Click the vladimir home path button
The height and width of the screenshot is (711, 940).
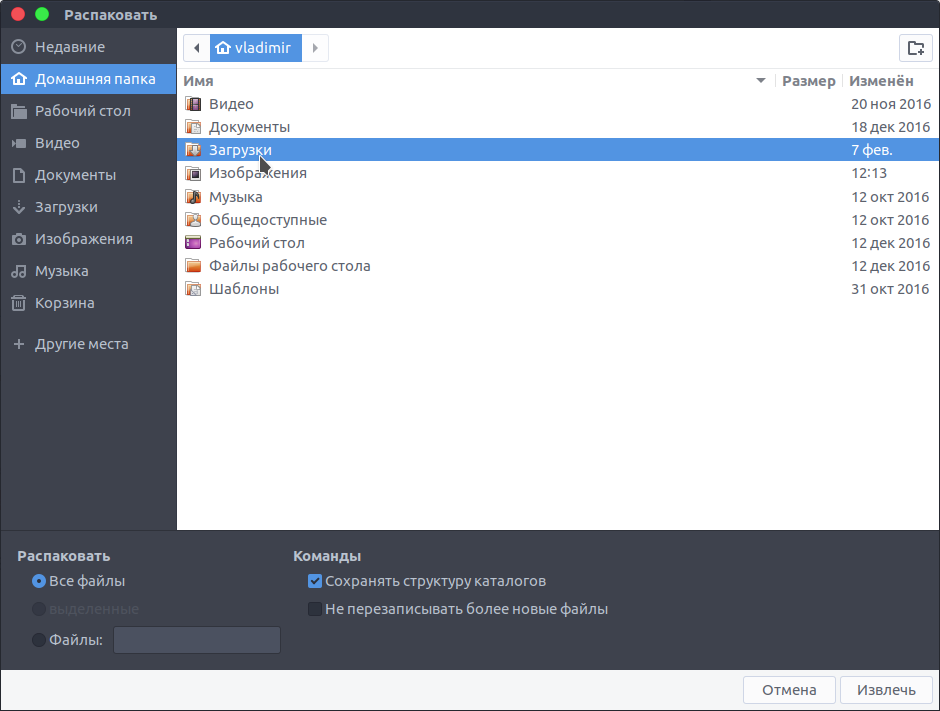[x=255, y=48]
